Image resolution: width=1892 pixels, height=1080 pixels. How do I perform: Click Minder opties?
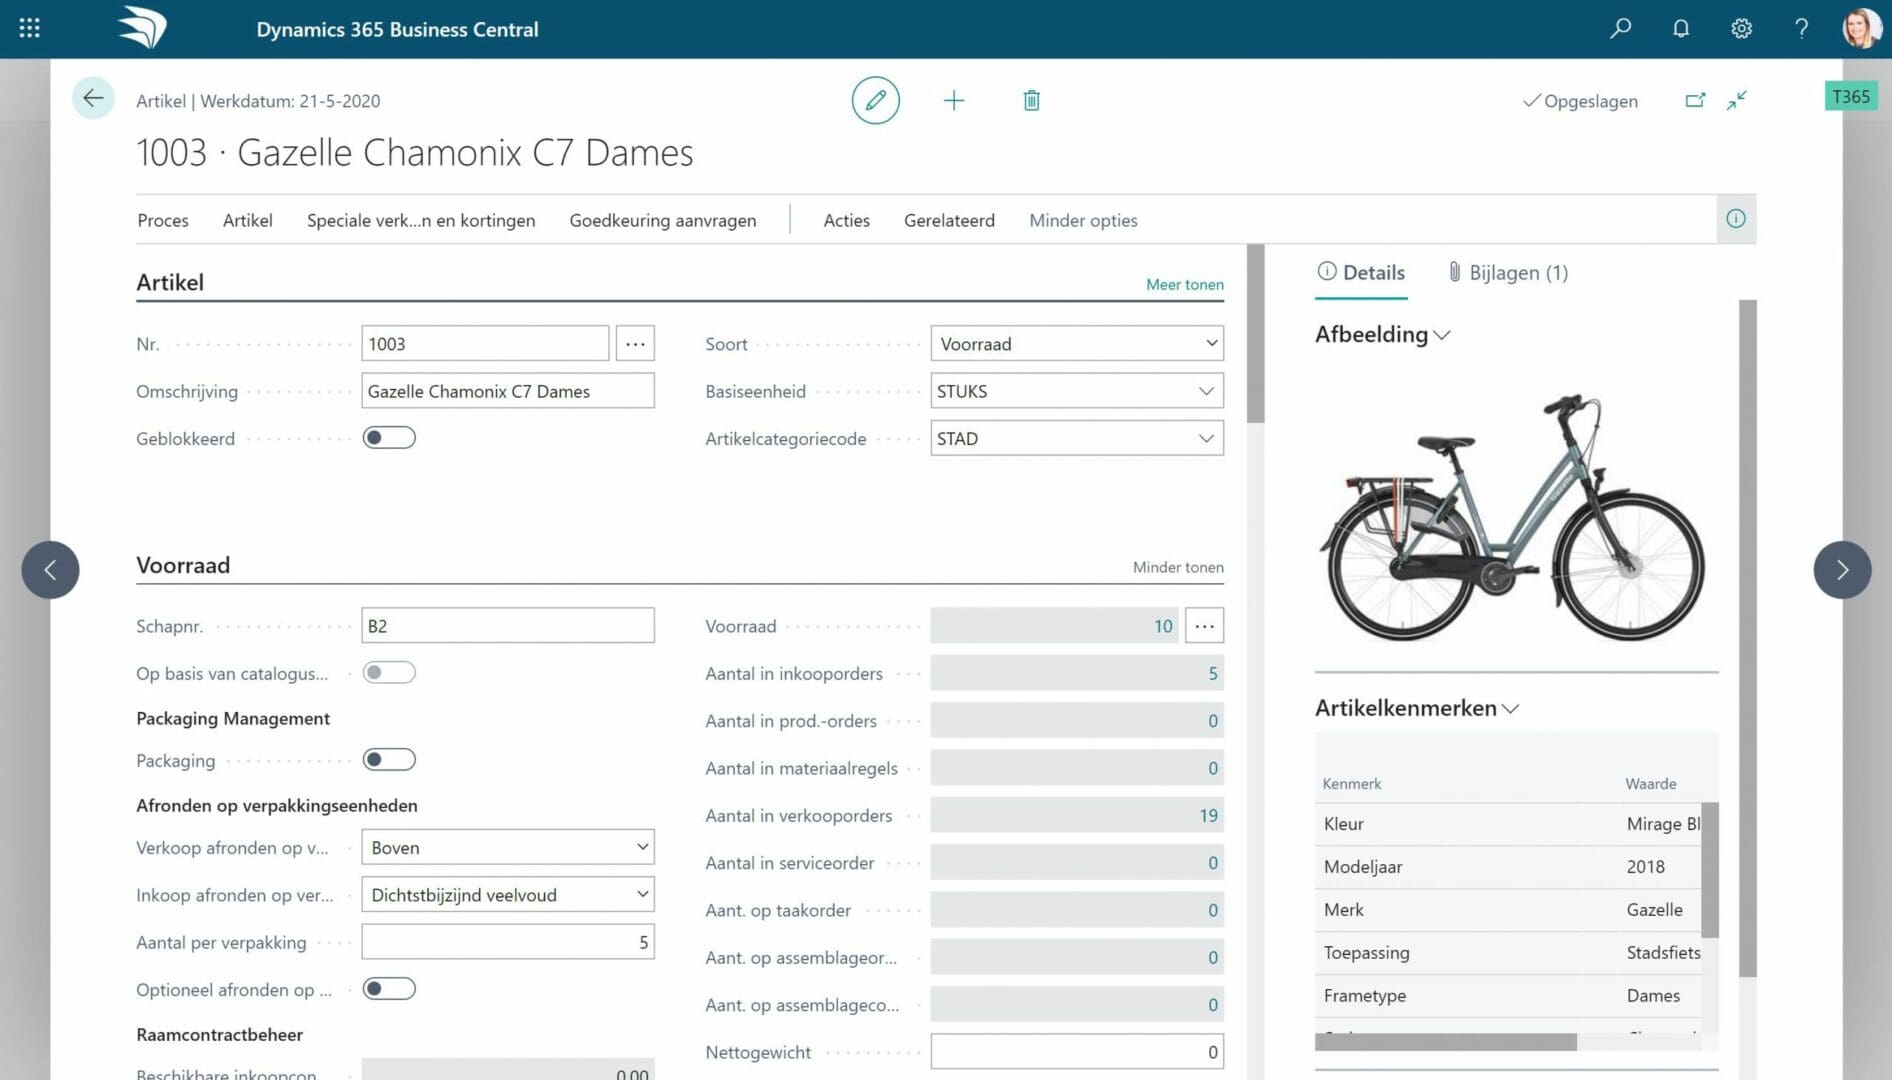click(x=1083, y=220)
